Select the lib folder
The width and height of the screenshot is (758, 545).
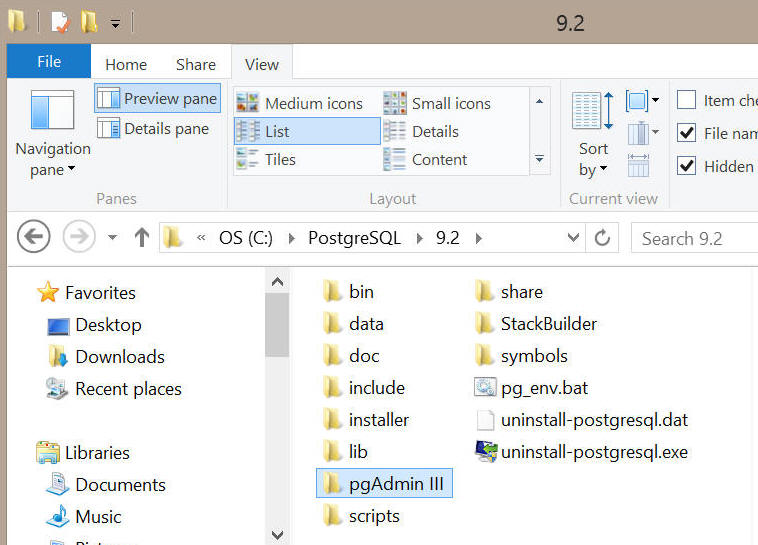pos(346,452)
